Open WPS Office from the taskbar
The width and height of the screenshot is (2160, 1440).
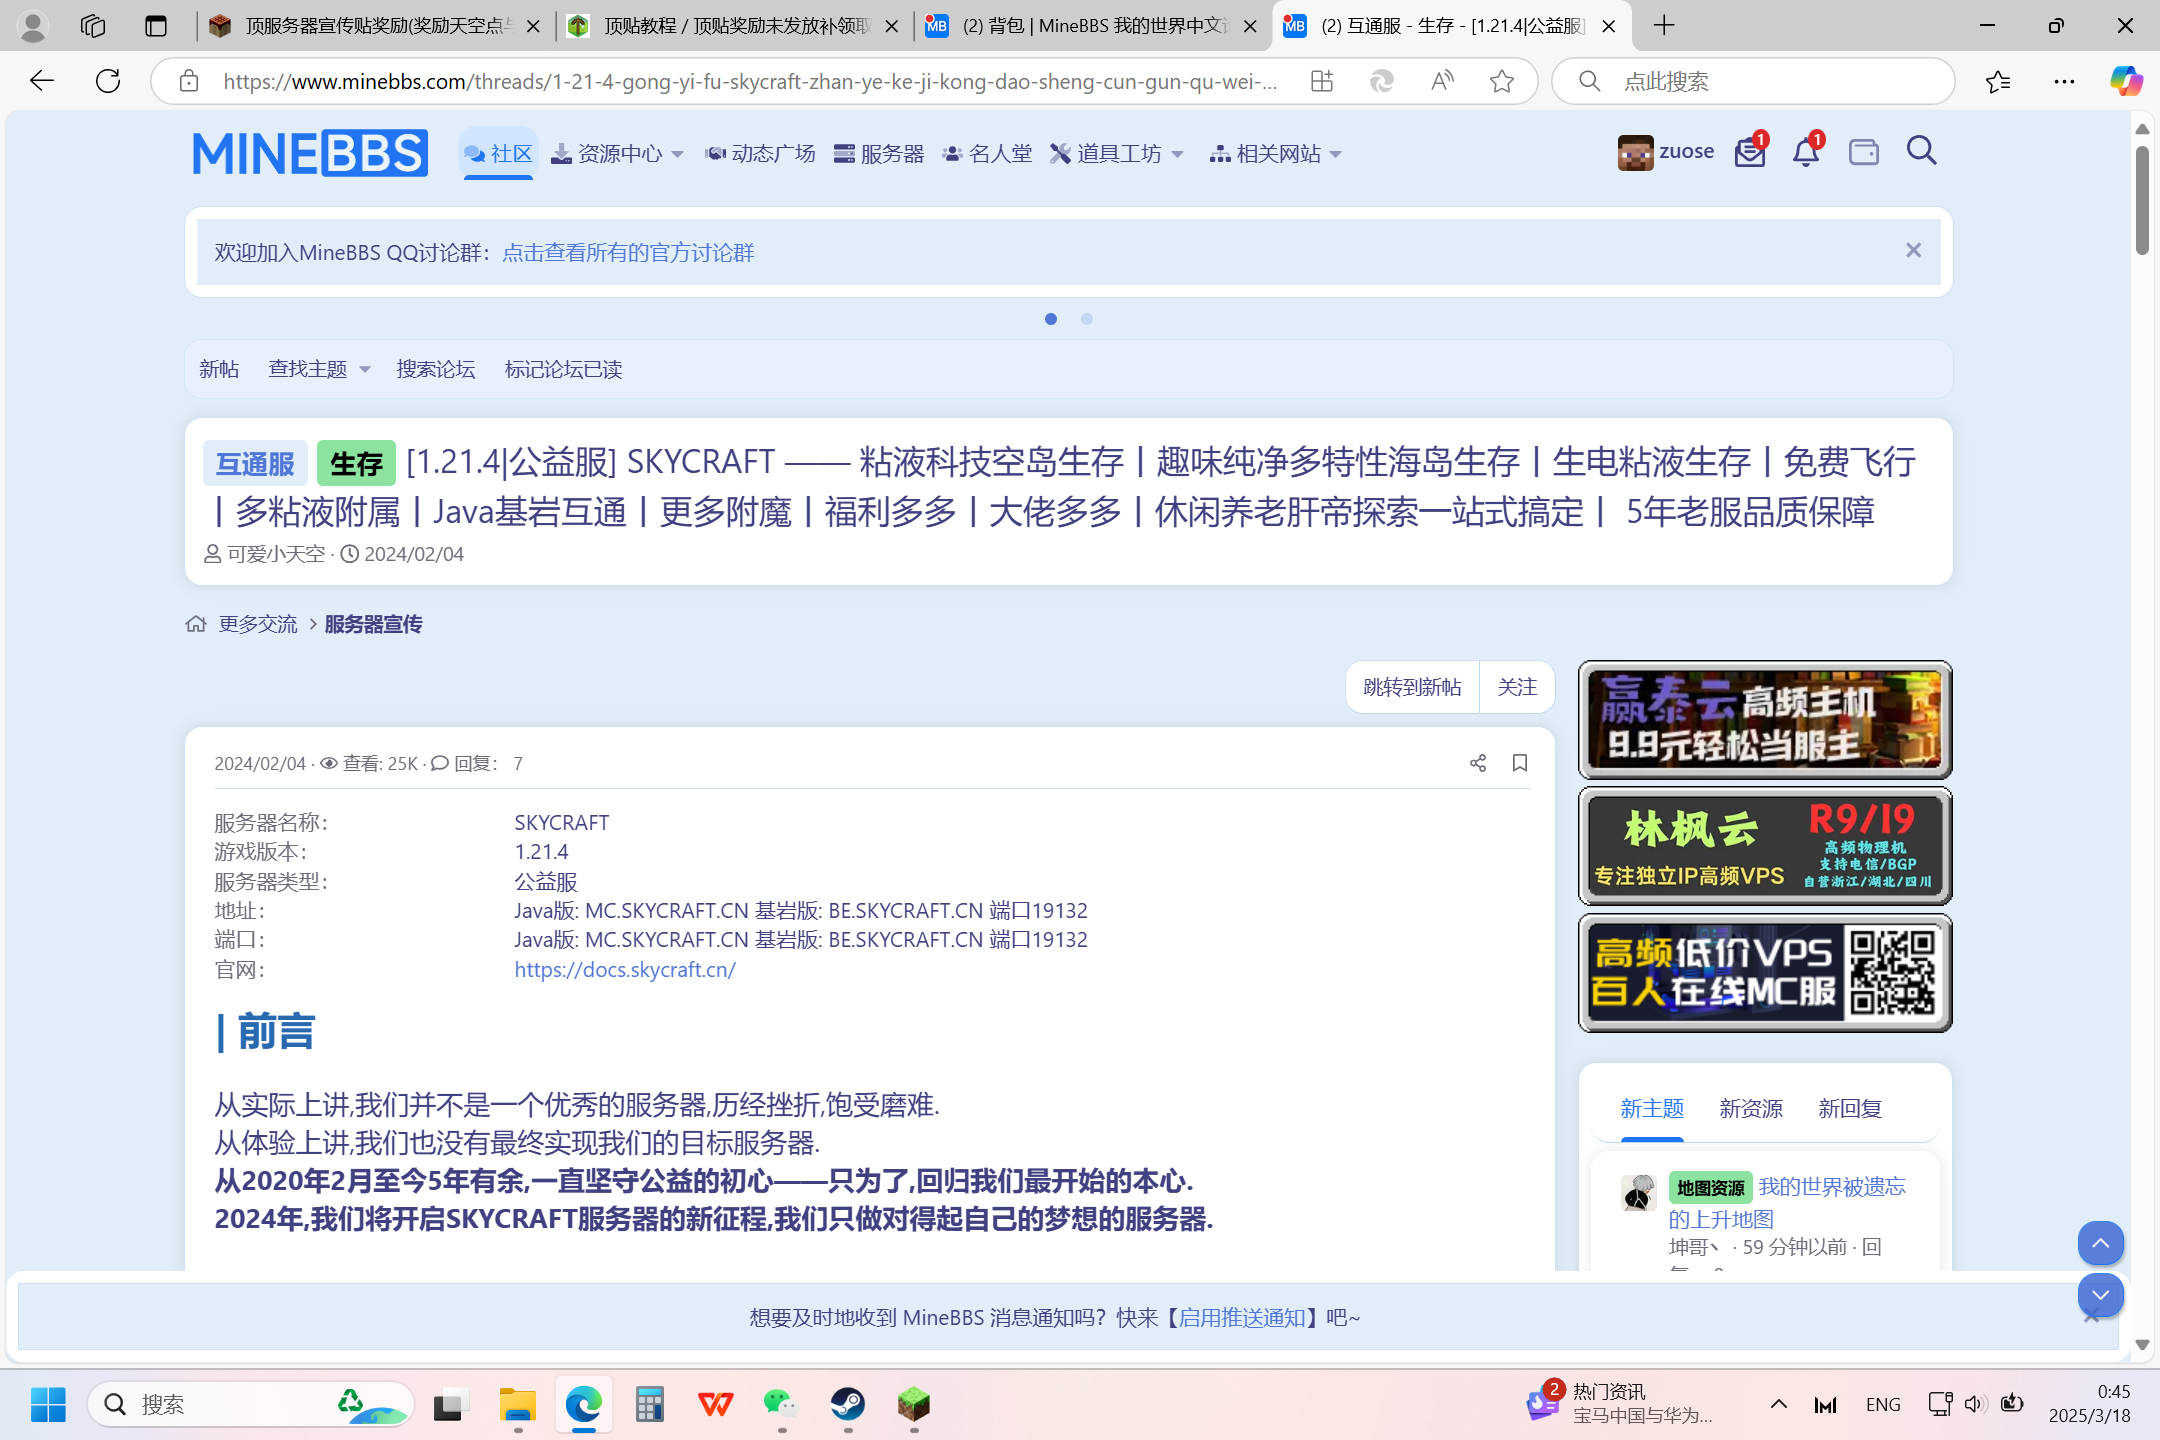pyautogui.click(x=715, y=1404)
